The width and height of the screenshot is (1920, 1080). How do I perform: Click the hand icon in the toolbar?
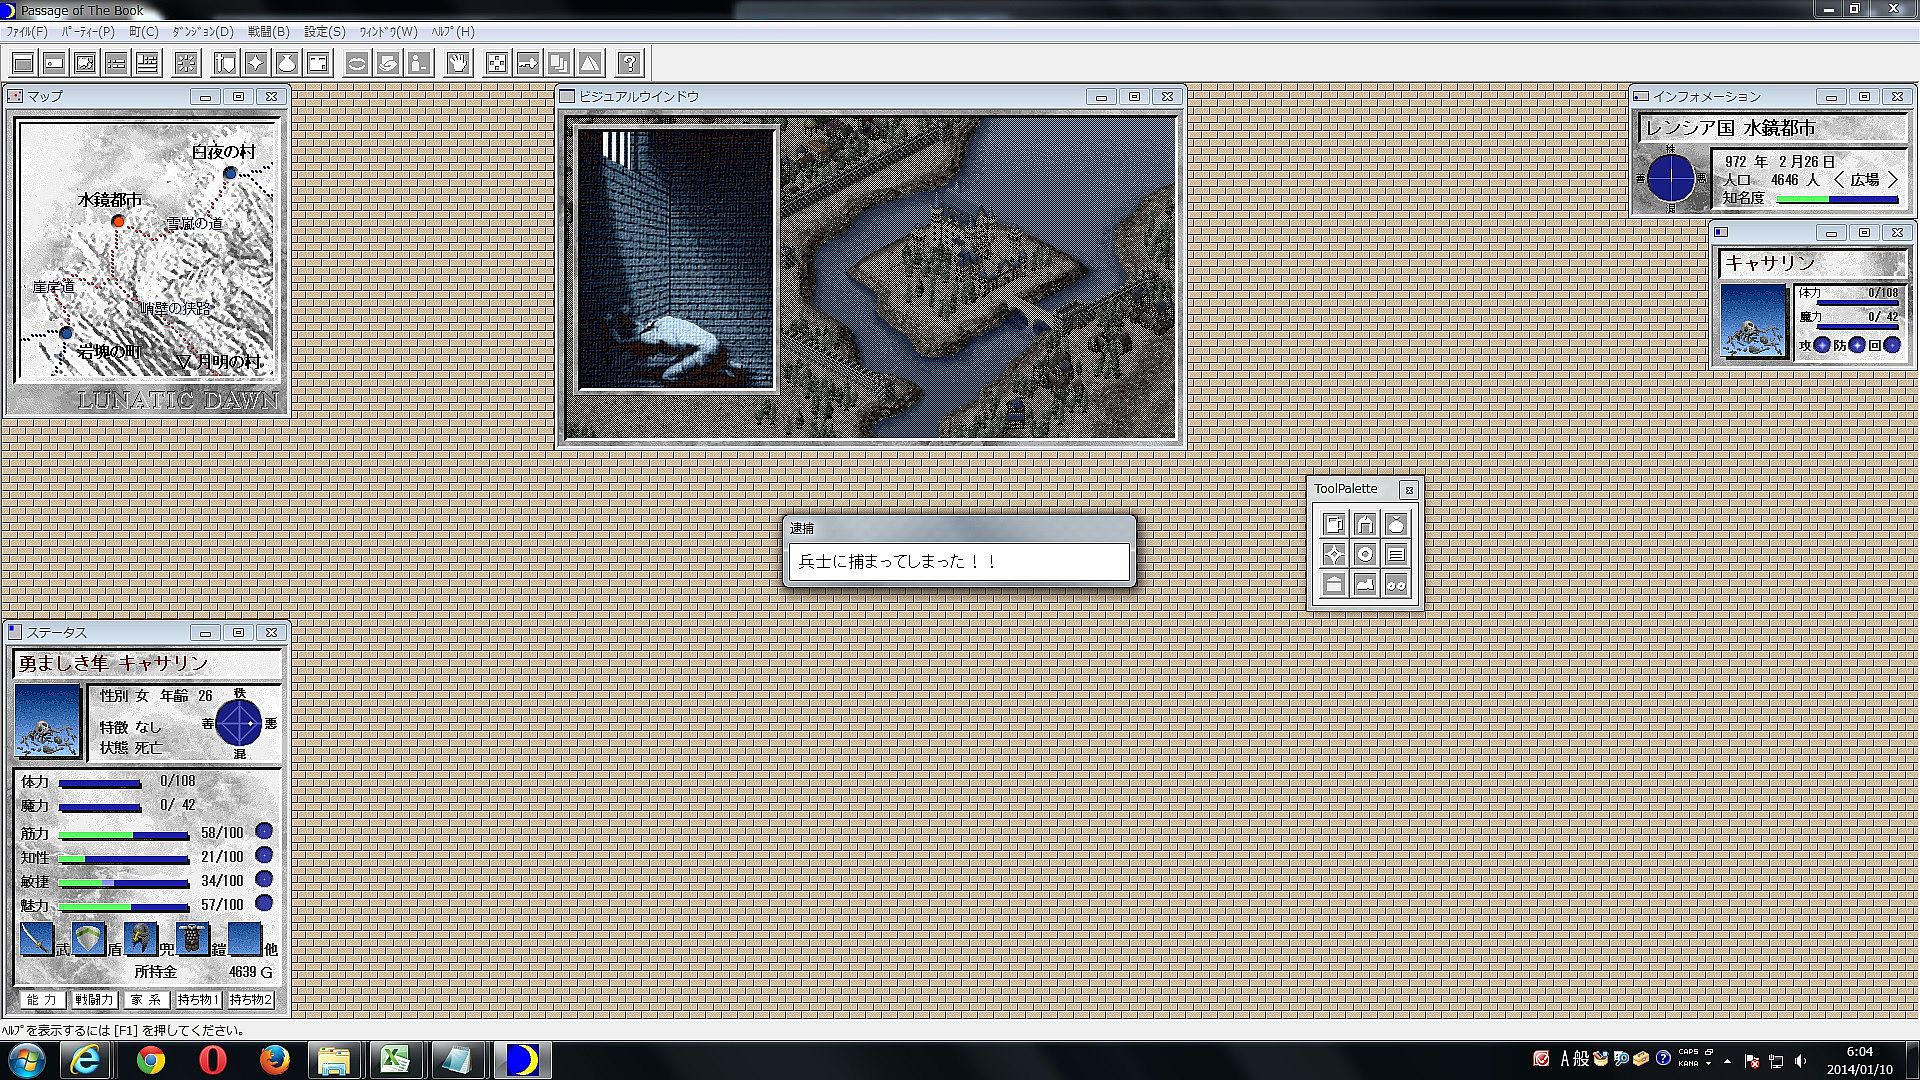click(458, 64)
